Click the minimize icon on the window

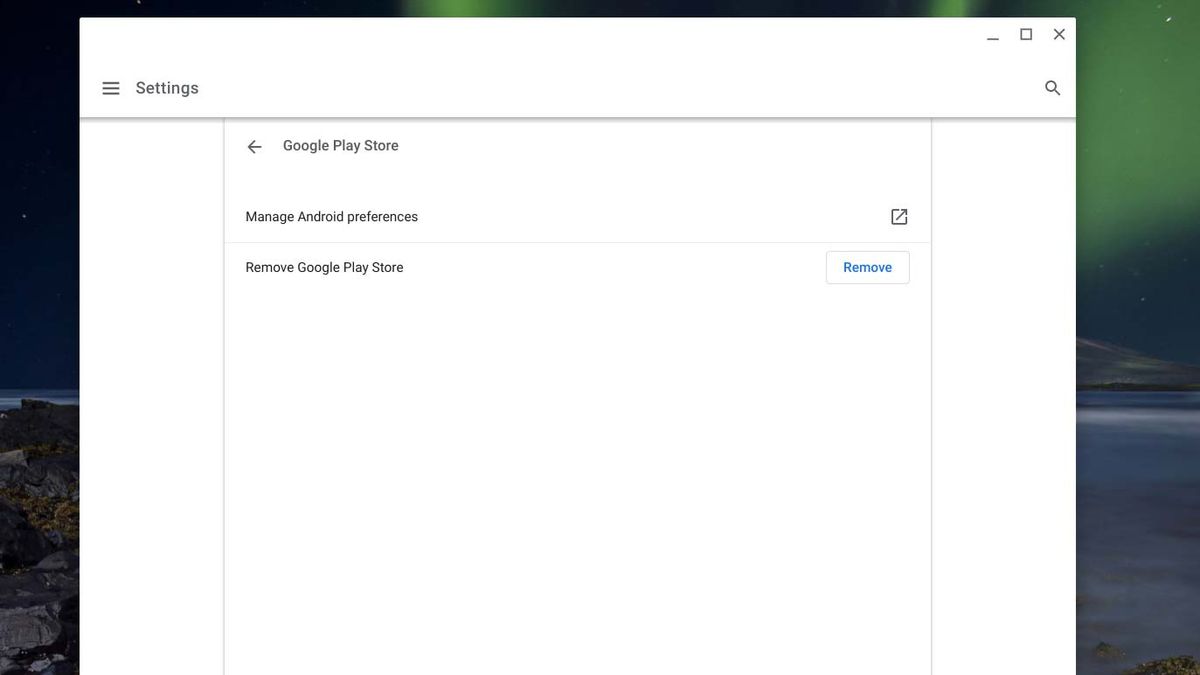coord(992,35)
